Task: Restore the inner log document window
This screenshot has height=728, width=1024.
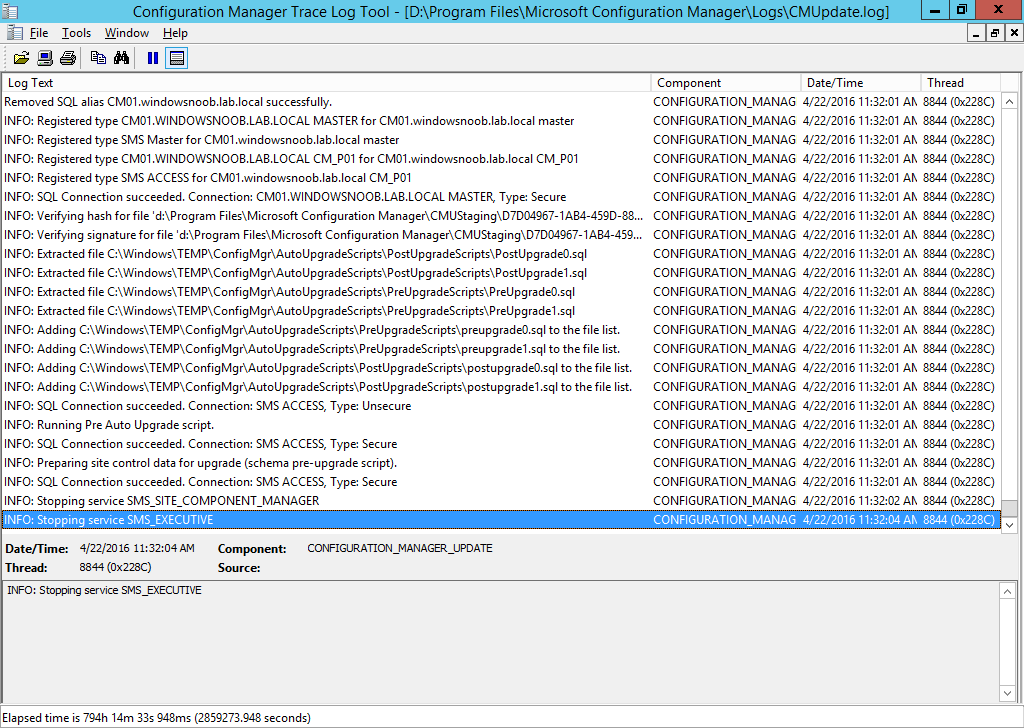Action: (x=995, y=33)
